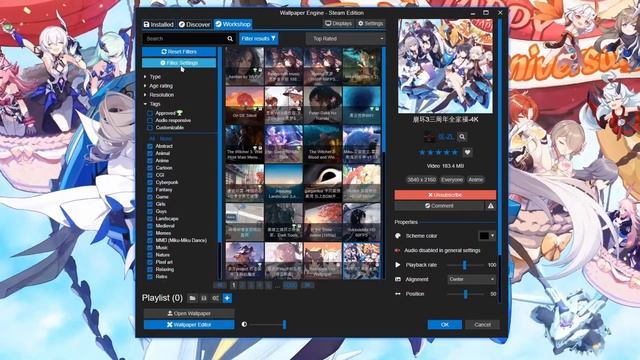The height and width of the screenshot is (360, 640).
Task: Go to results page 1
Action: click(x=233, y=285)
